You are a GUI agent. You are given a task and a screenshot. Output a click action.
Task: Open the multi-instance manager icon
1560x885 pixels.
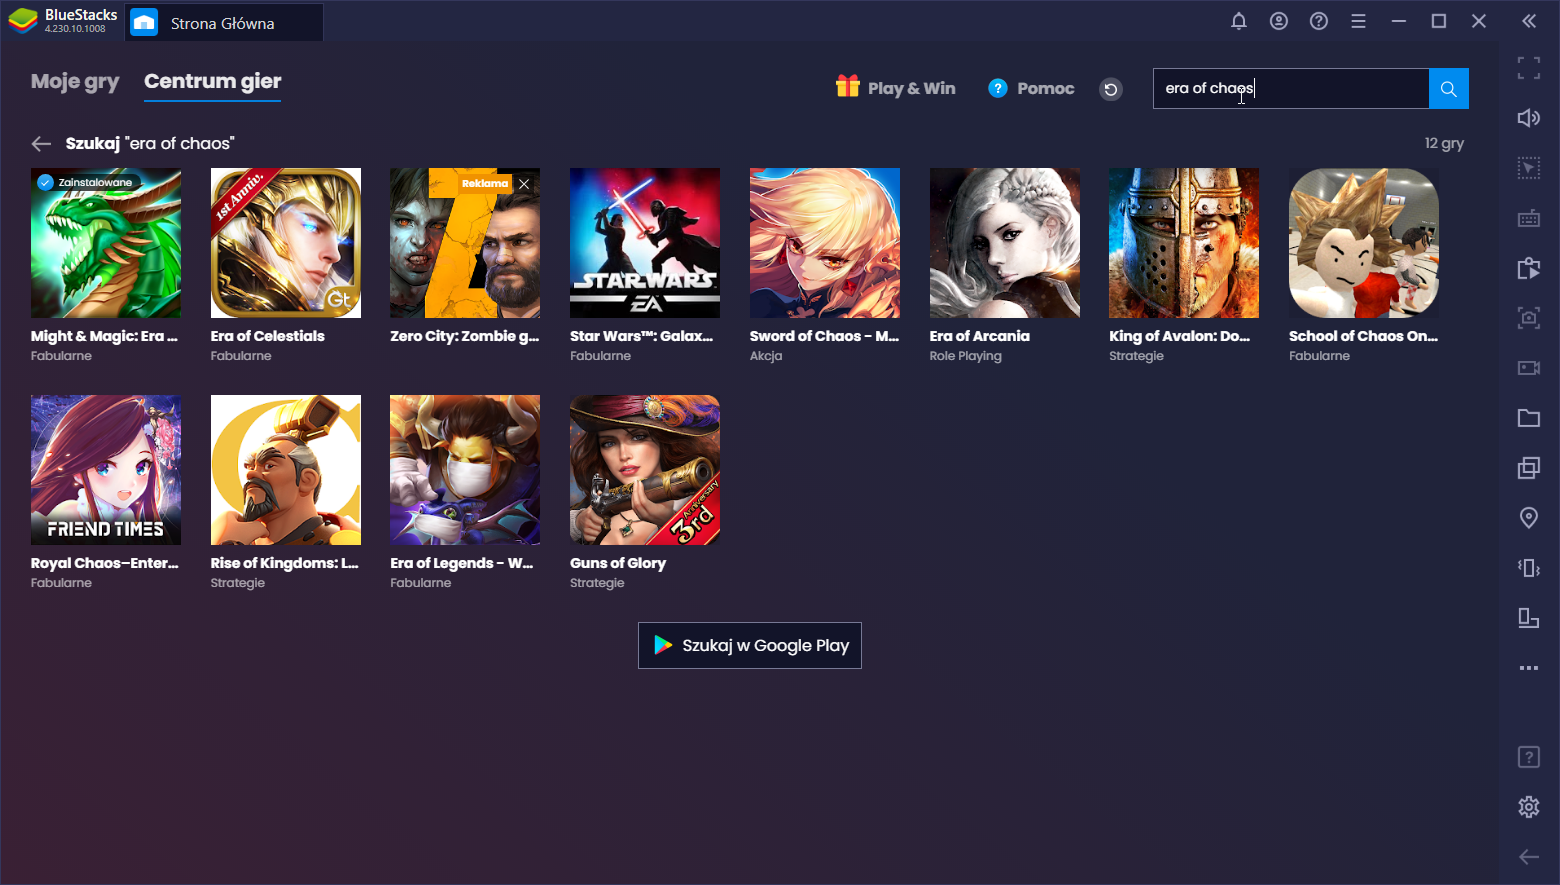pyautogui.click(x=1528, y=468)
